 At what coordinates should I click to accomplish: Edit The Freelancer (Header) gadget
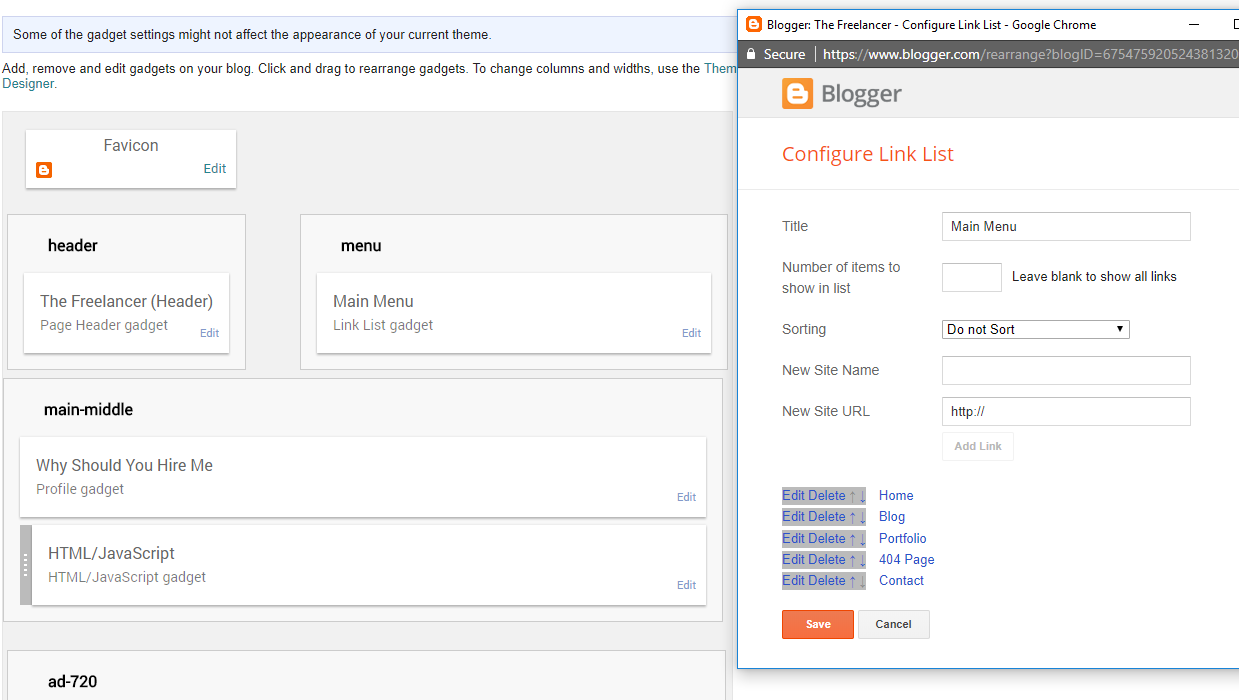pyautogui.click(x=209, y=334)
